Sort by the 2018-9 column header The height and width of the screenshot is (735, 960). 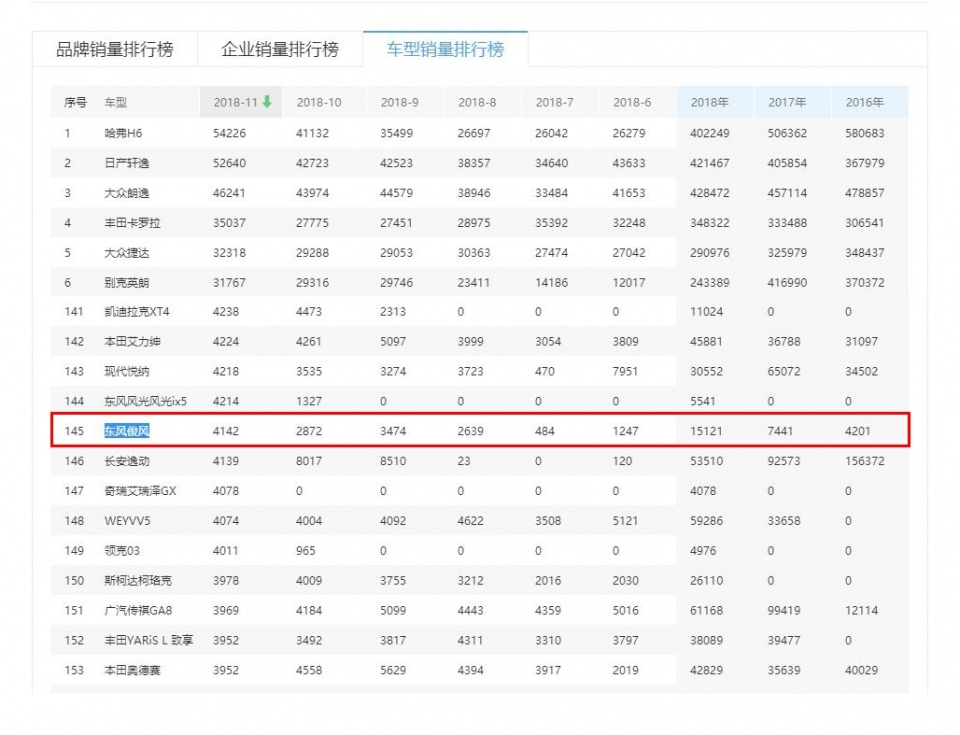(400, 102)
